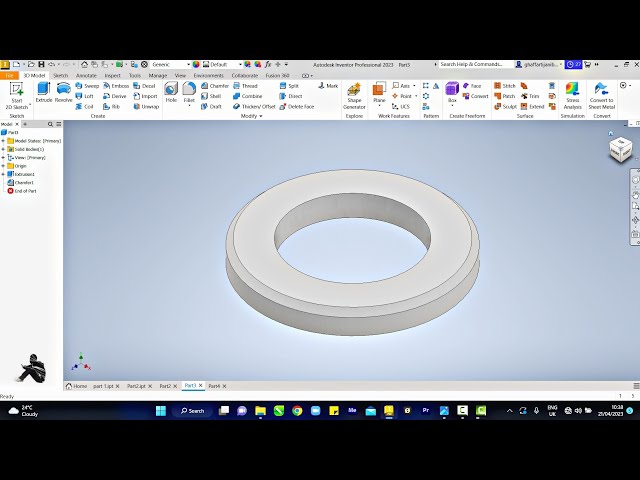Expand the Solid Bodies node
640x480 pixels.
[x=3, y=149]
